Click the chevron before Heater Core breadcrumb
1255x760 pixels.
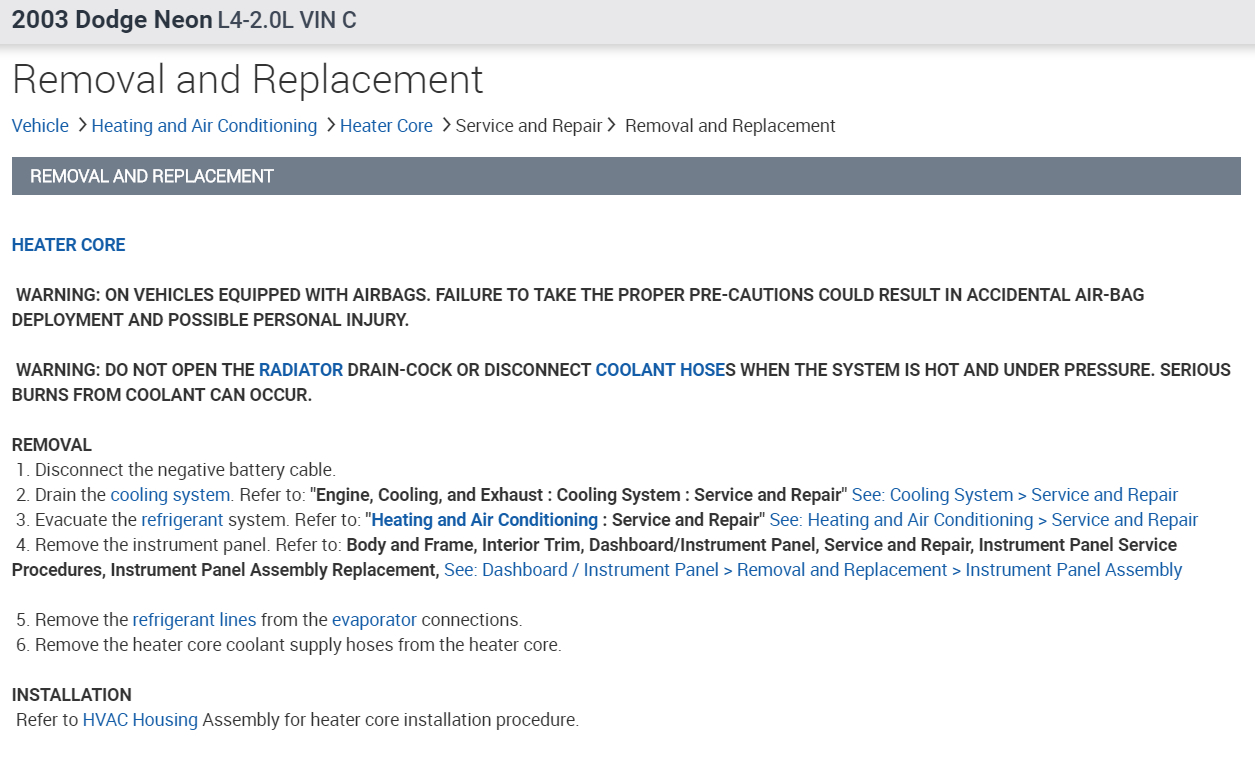[x=329, y=126]
